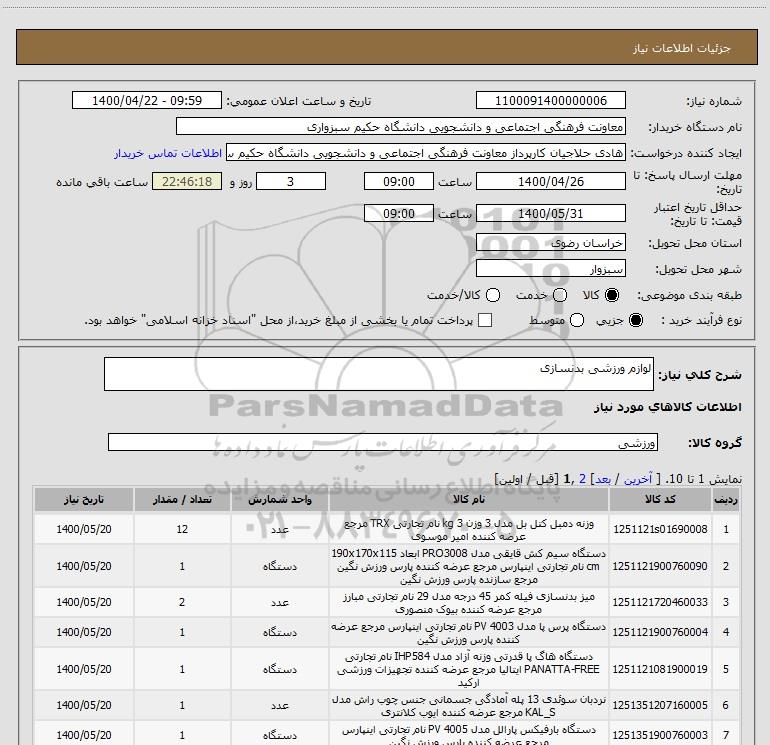Click the delivery city field سبزوار
The image size is (770, 745).
click(550, 268)
